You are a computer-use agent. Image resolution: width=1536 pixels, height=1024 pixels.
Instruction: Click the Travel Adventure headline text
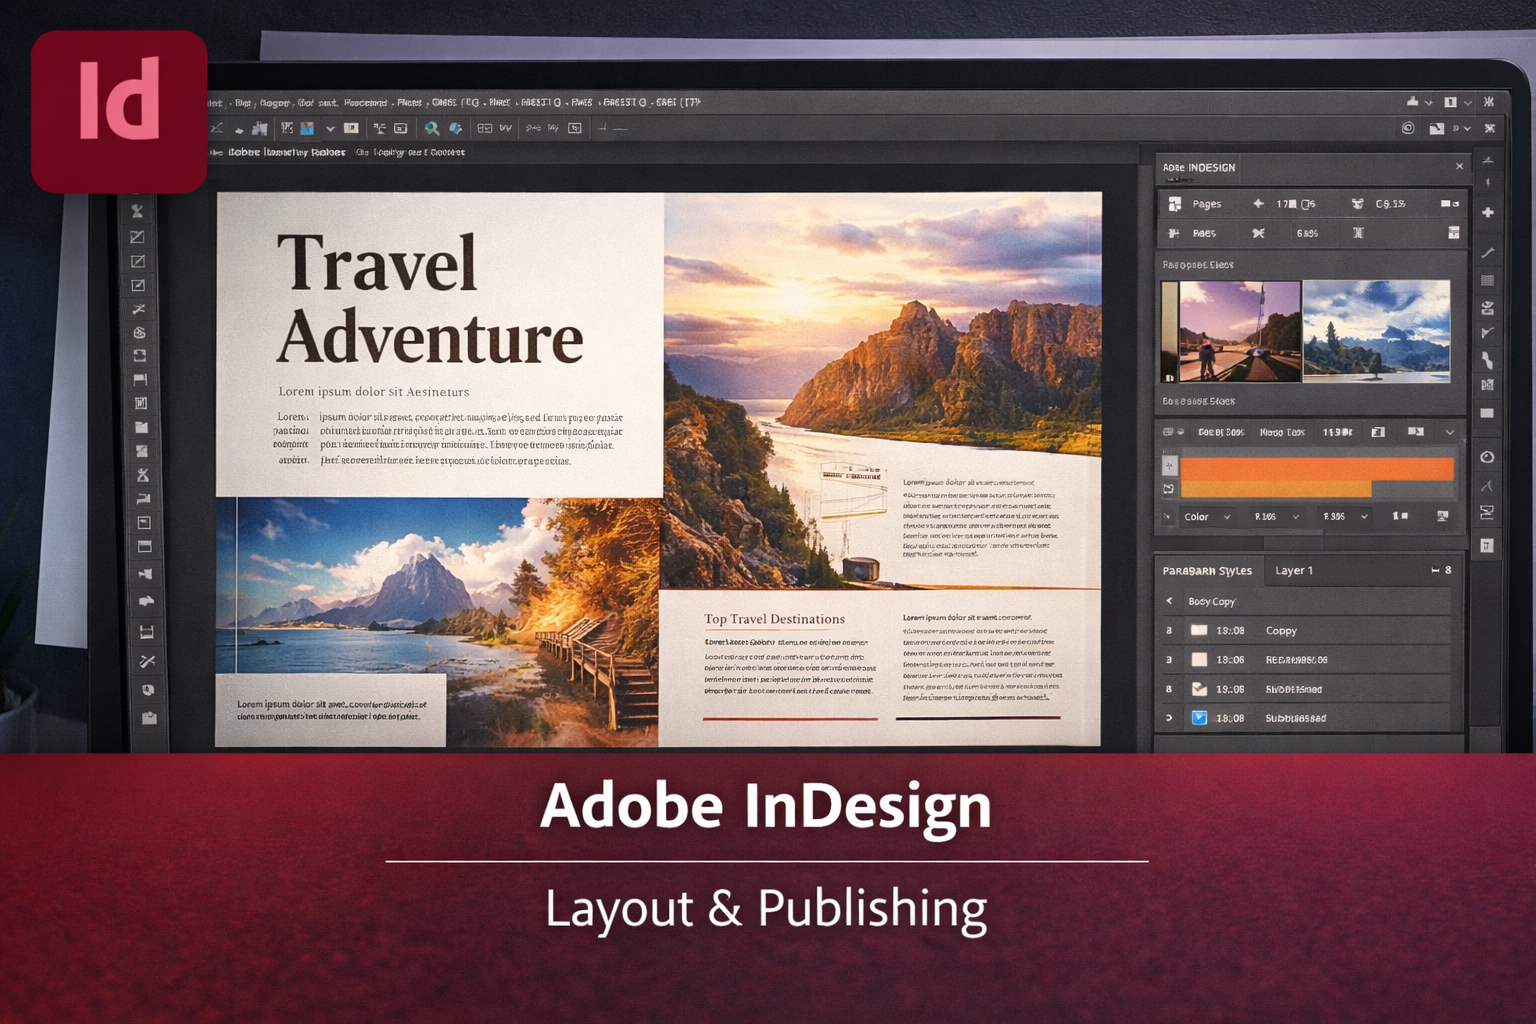tap(429, 301)
